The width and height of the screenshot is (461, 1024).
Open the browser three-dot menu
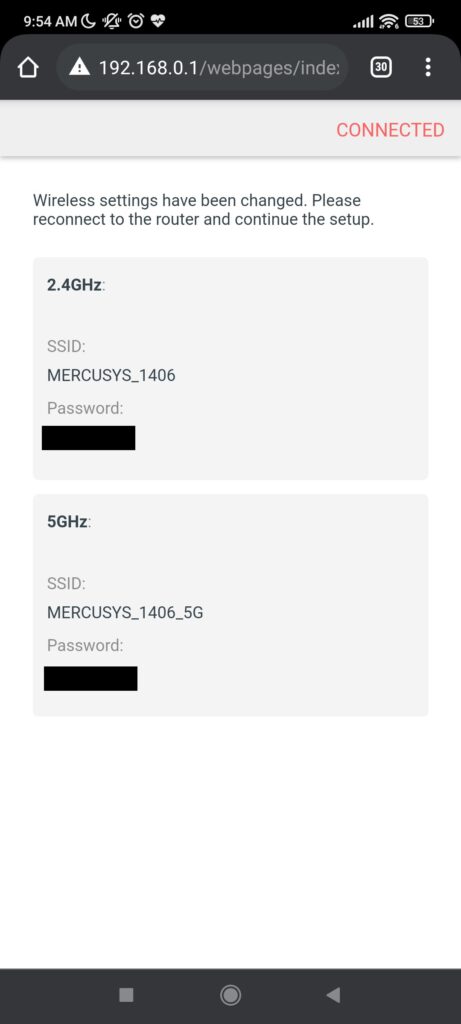[428, 67]
